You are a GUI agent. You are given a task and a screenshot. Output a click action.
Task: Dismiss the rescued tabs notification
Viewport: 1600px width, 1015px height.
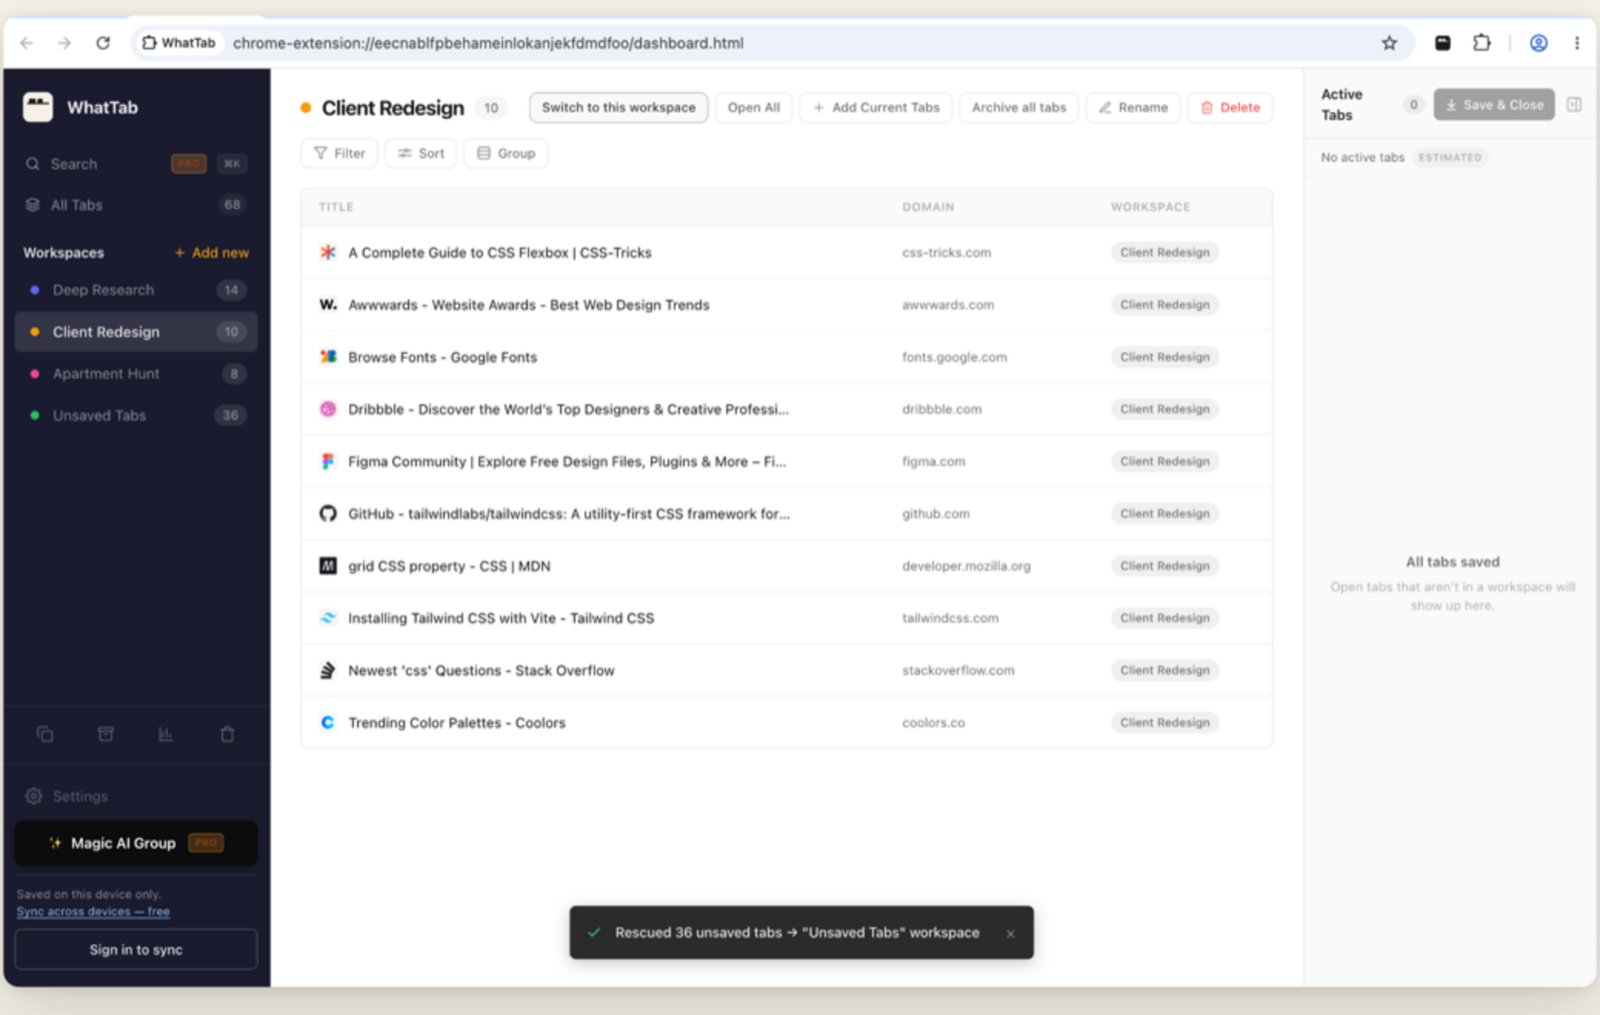[x=1010, y=933]
